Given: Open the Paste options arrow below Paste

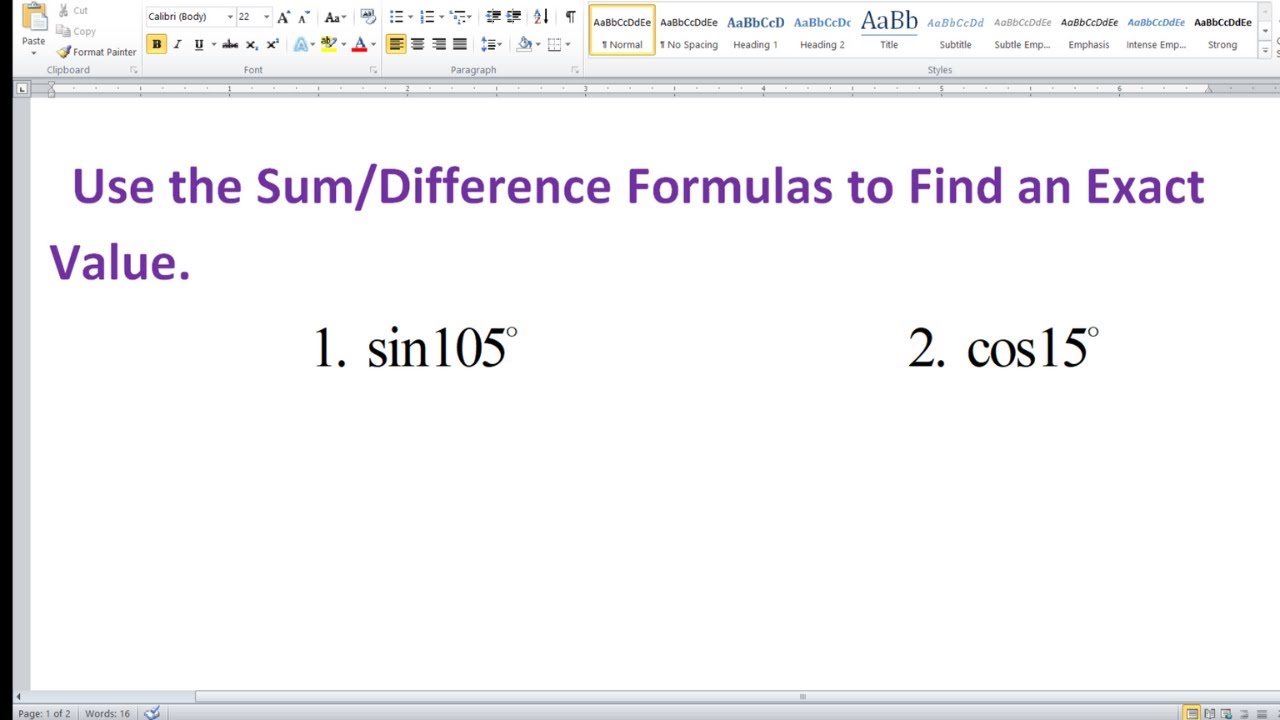Looking at the screenshot, I should click(33, 53).
